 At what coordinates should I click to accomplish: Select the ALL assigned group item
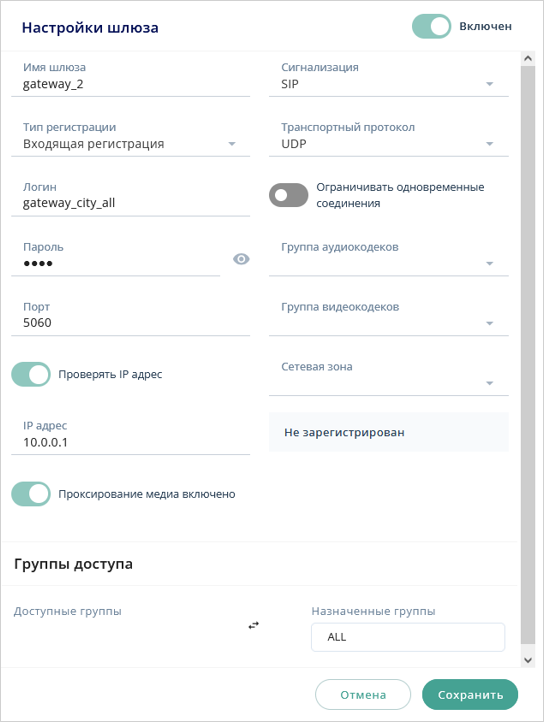coord(408,637)
